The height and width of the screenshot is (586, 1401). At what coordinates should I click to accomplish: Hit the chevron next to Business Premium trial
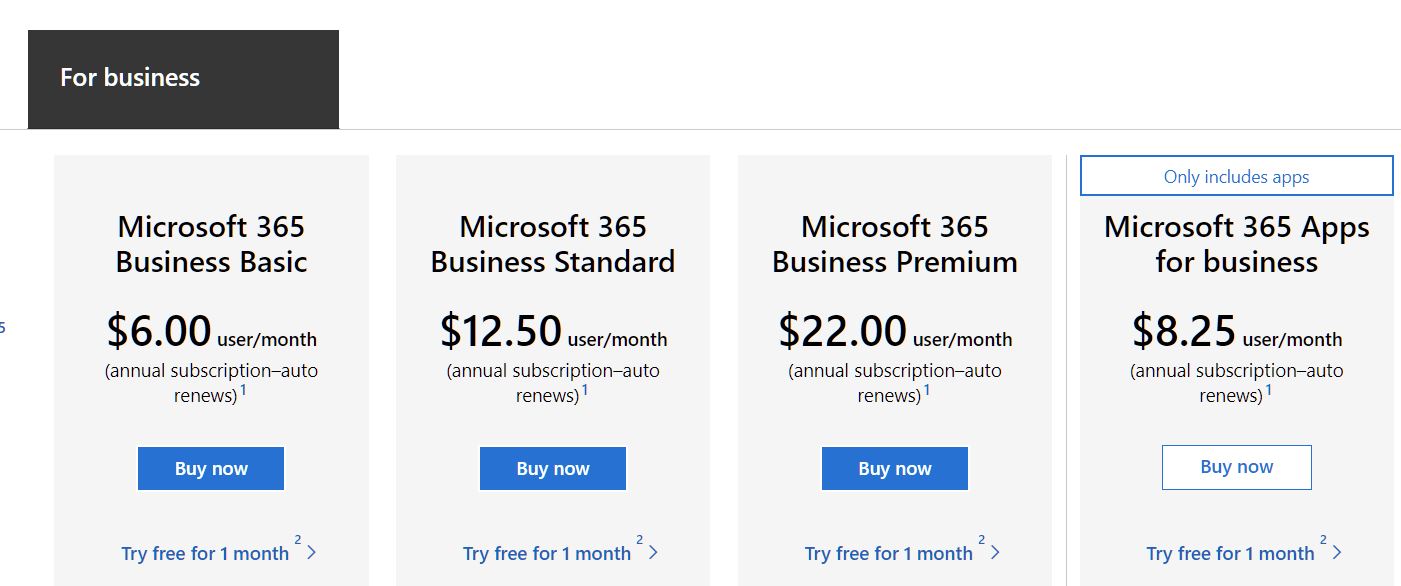(x=996, y=552)
